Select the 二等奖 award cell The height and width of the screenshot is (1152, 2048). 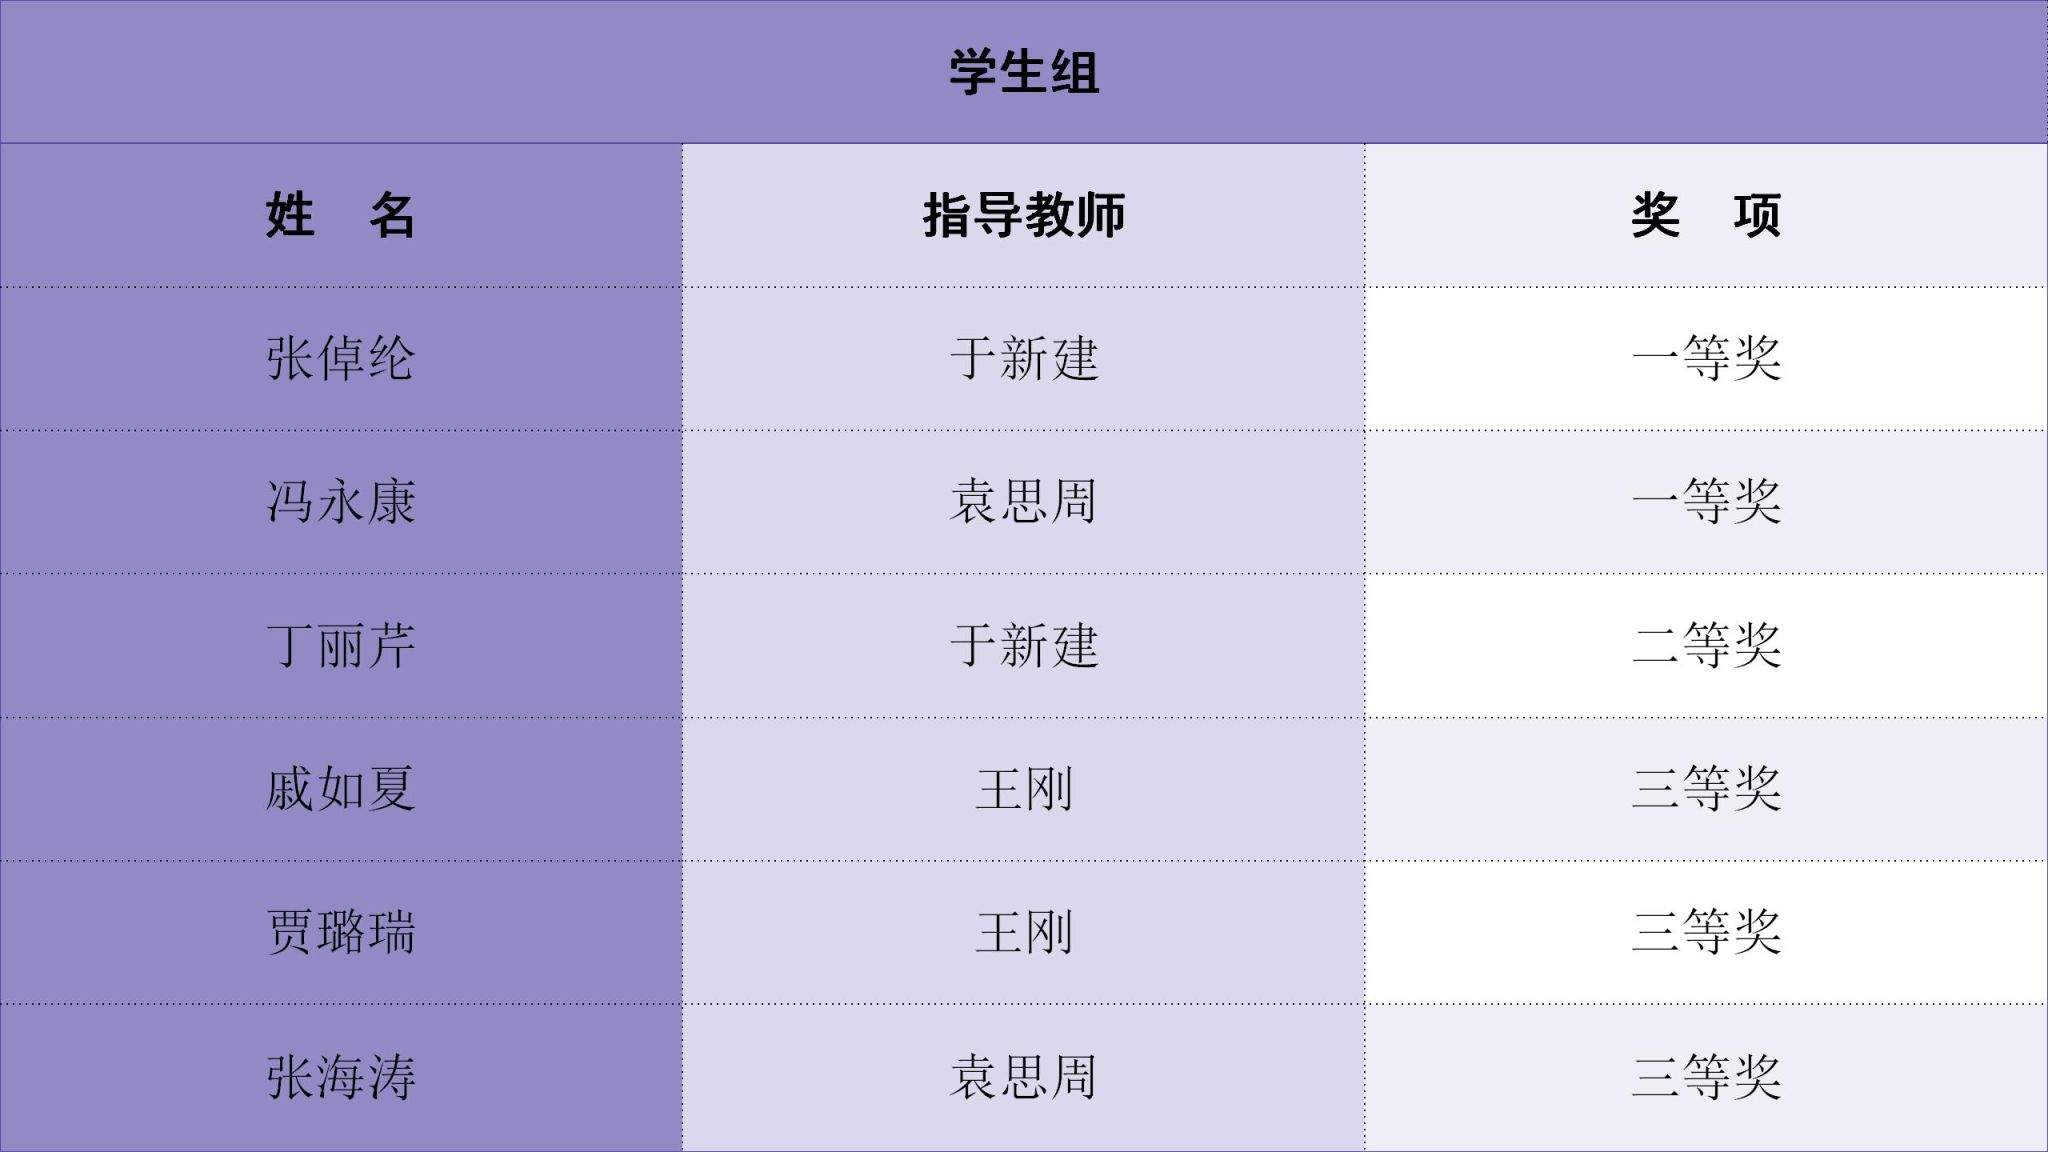tap(1706, 645)
